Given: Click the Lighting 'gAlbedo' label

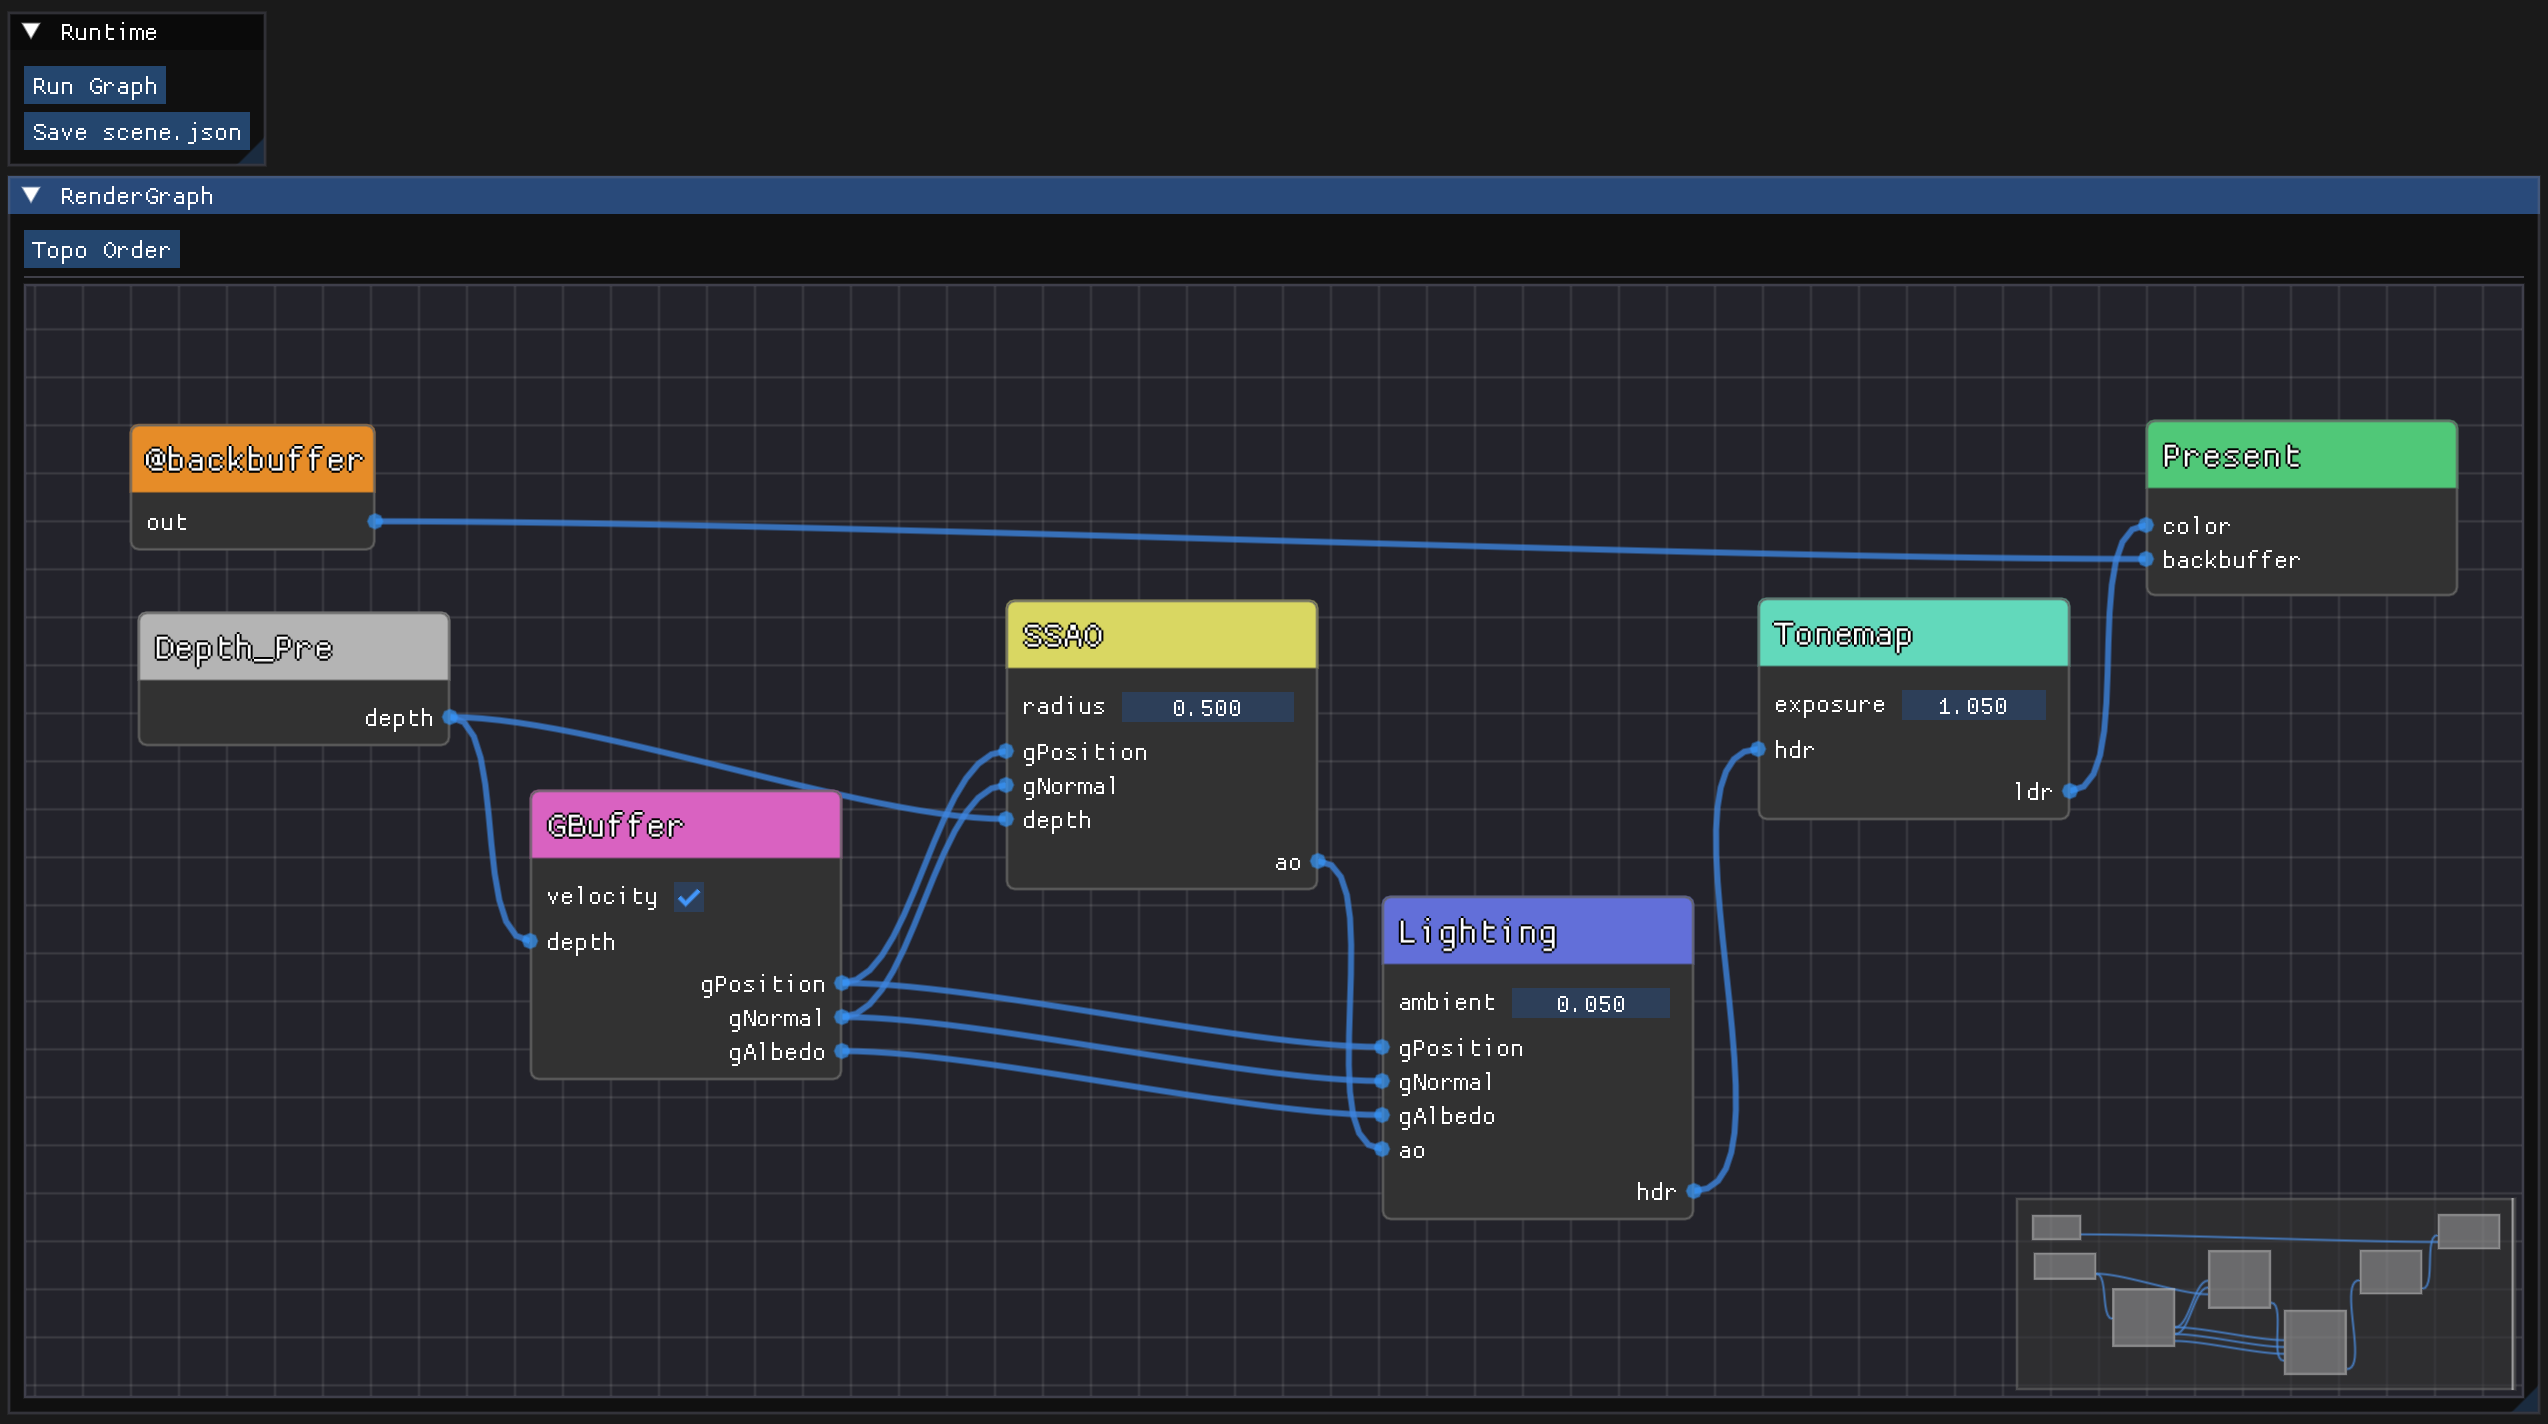Looking at the screenshot, I should 1446,1116.
